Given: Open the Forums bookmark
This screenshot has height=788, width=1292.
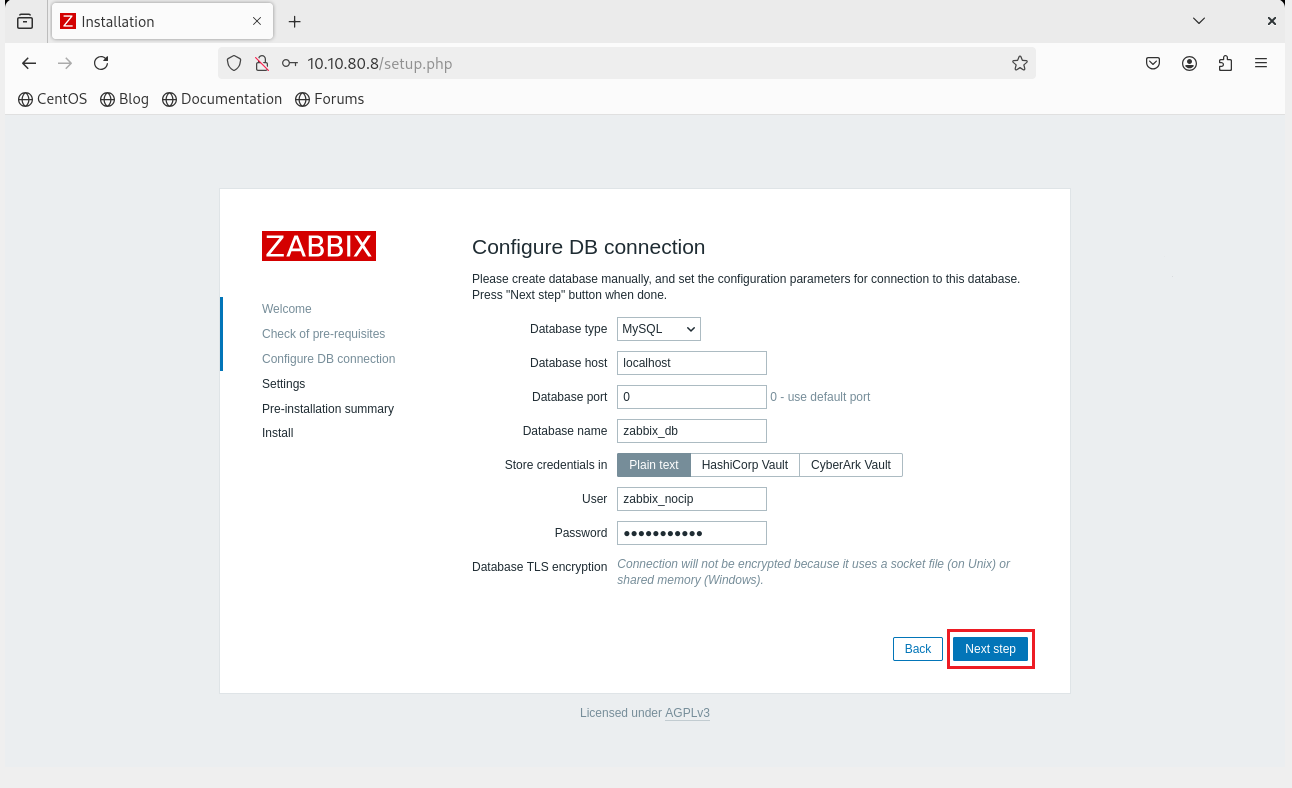Looking at the screenshot, I should [330, 99].
